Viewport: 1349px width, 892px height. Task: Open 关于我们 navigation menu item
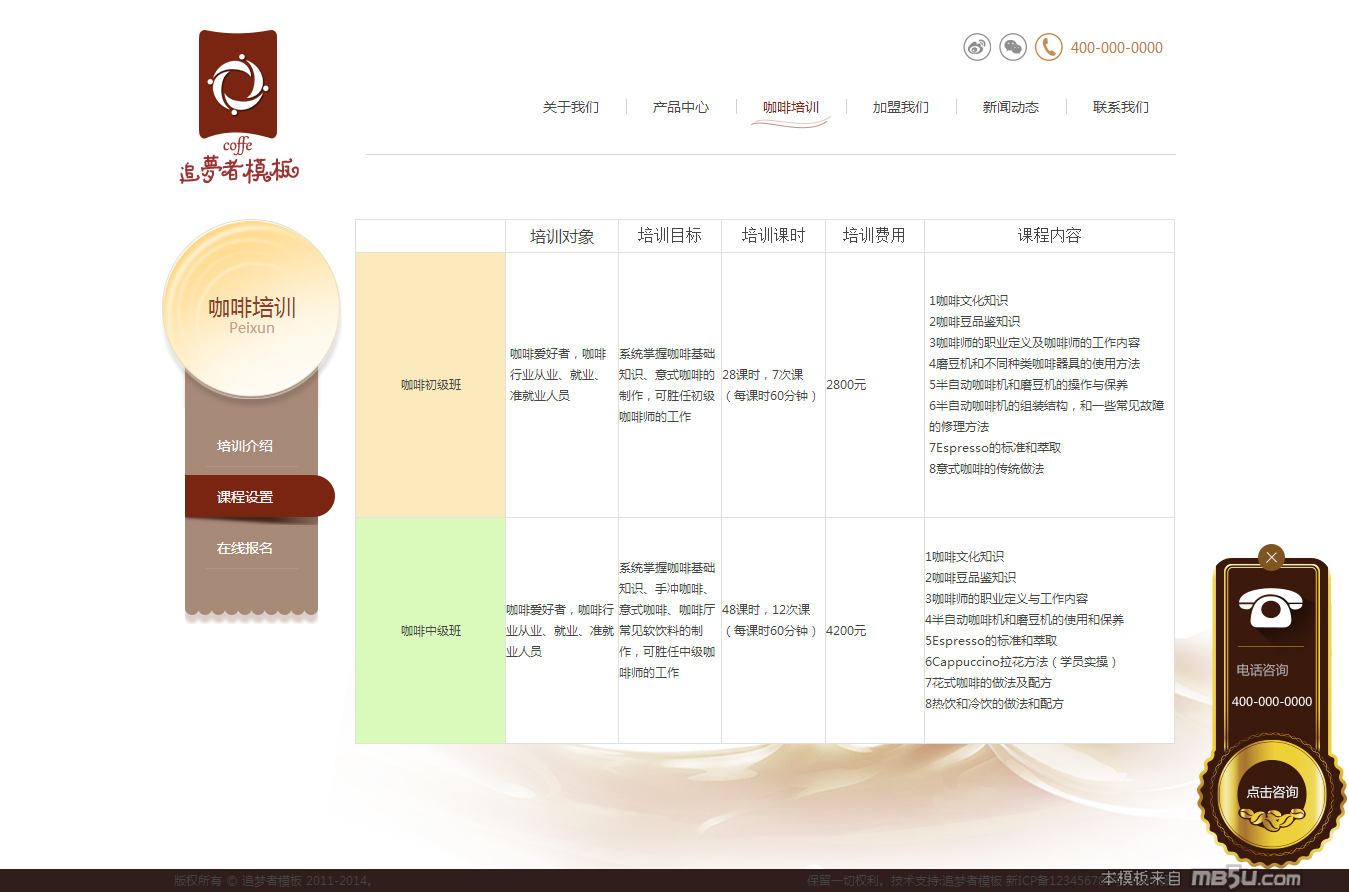[571, 107]
